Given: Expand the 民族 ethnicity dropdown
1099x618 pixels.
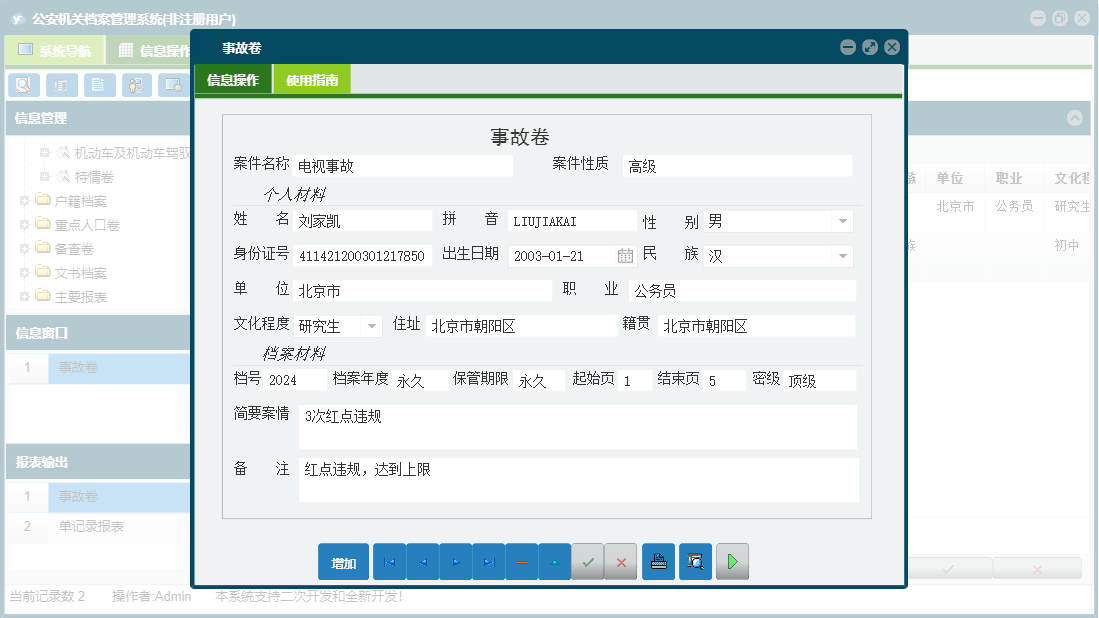Looking at the screenshot, I should pos(843,256).
